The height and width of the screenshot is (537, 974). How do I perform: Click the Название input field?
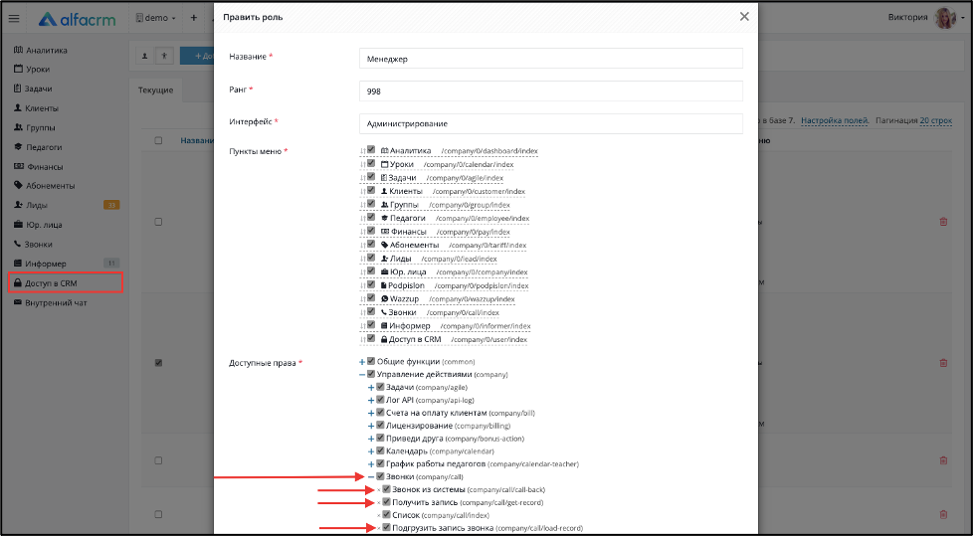point(551,58)
